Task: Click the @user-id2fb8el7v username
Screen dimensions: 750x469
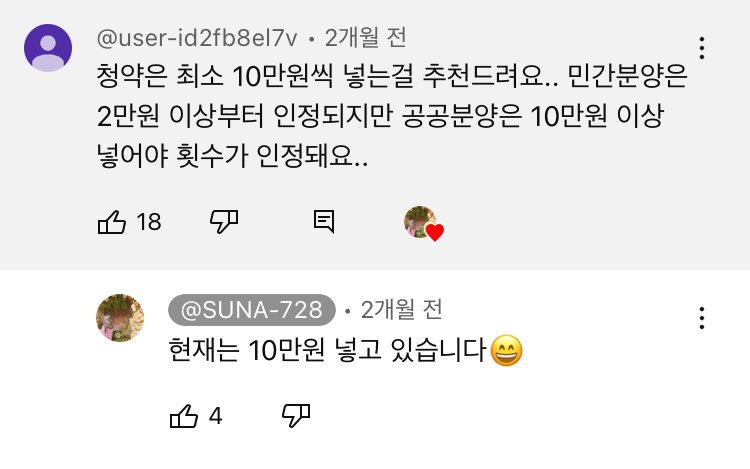Action: tap(196, 39)
